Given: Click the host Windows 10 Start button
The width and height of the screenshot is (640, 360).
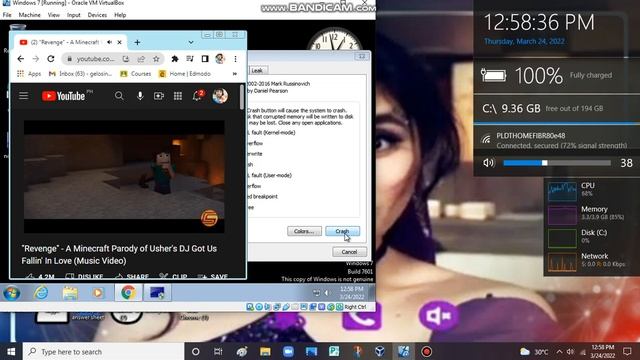Looking at the screenshot, I should click(11, 351).
